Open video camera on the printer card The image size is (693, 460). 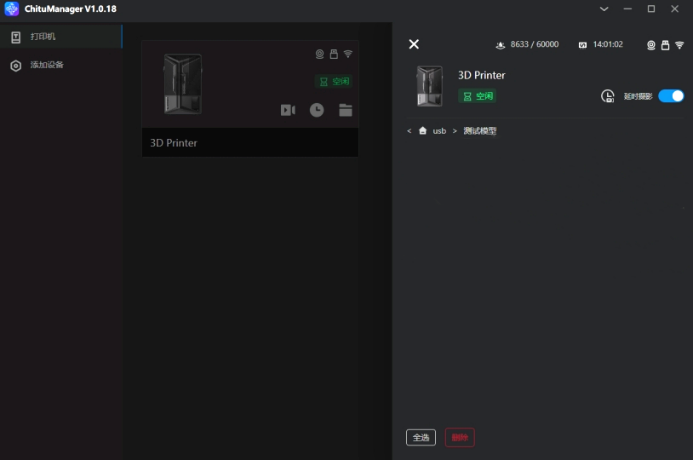[x=288, y=110]
